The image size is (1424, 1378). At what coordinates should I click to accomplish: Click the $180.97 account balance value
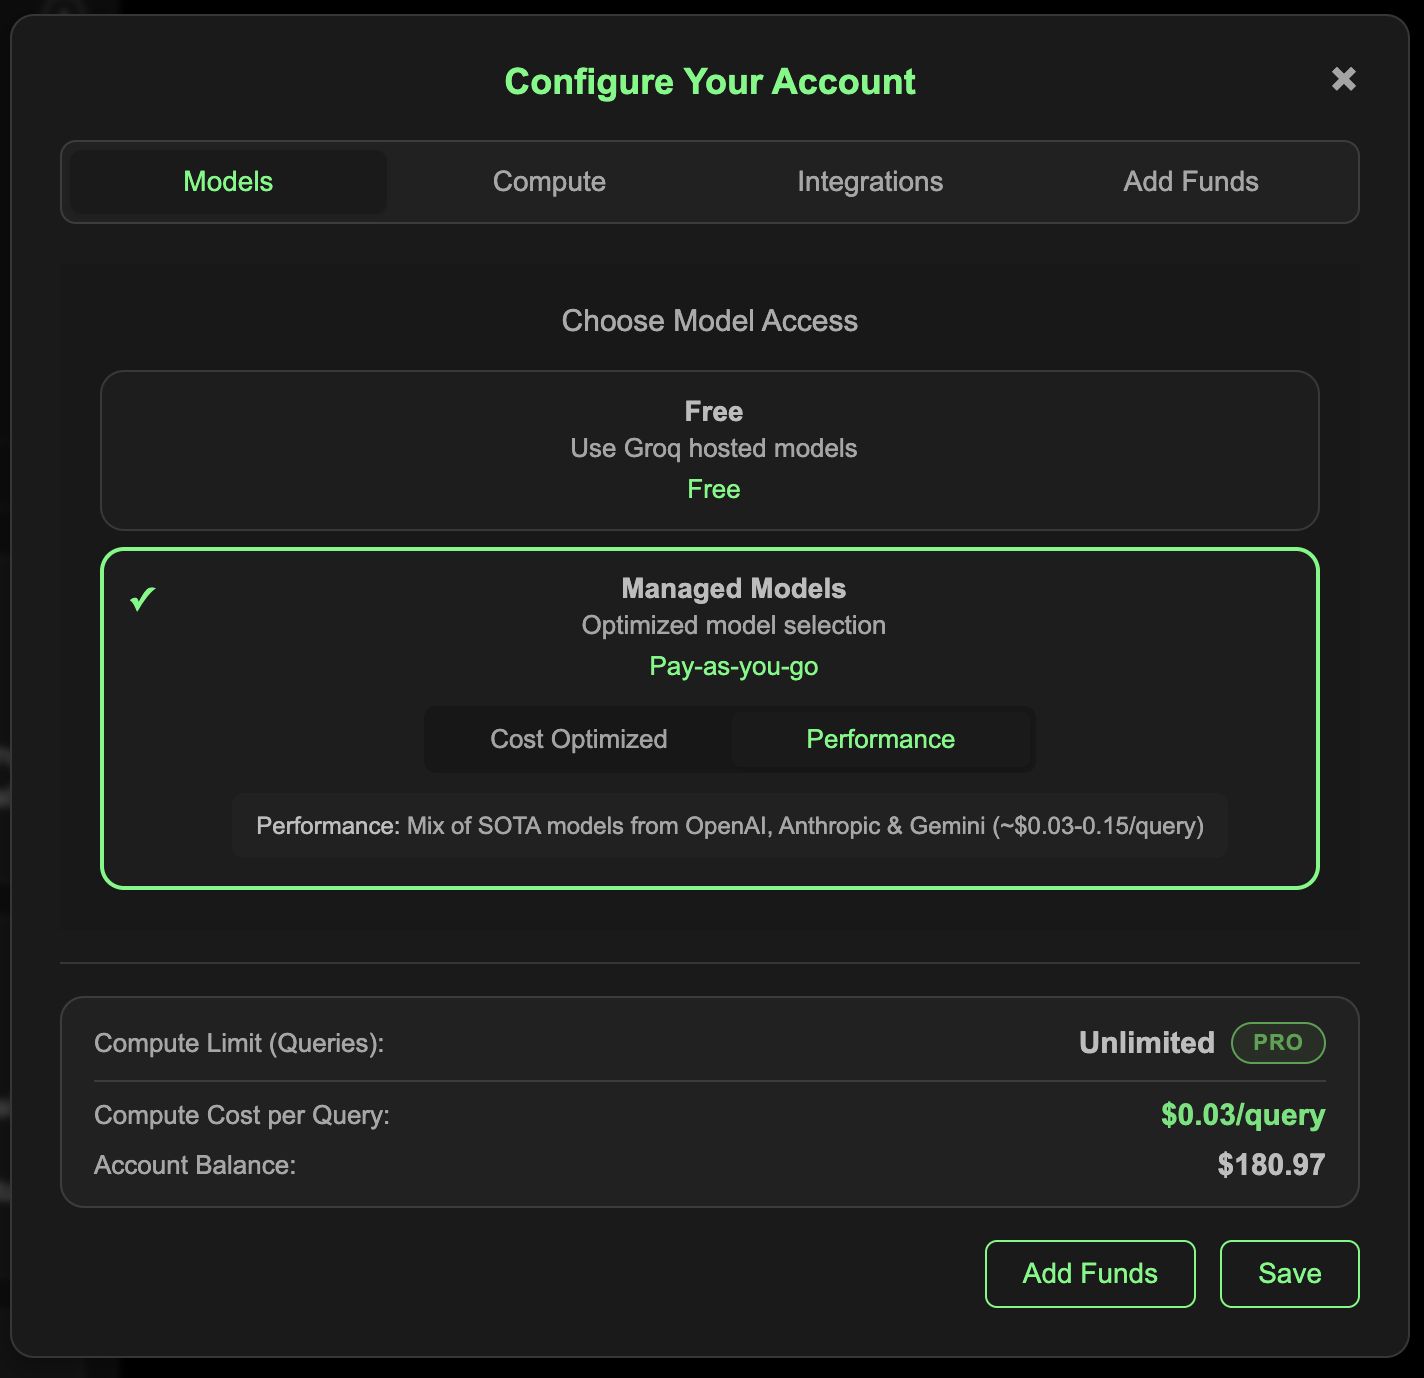[1270, 1165]
